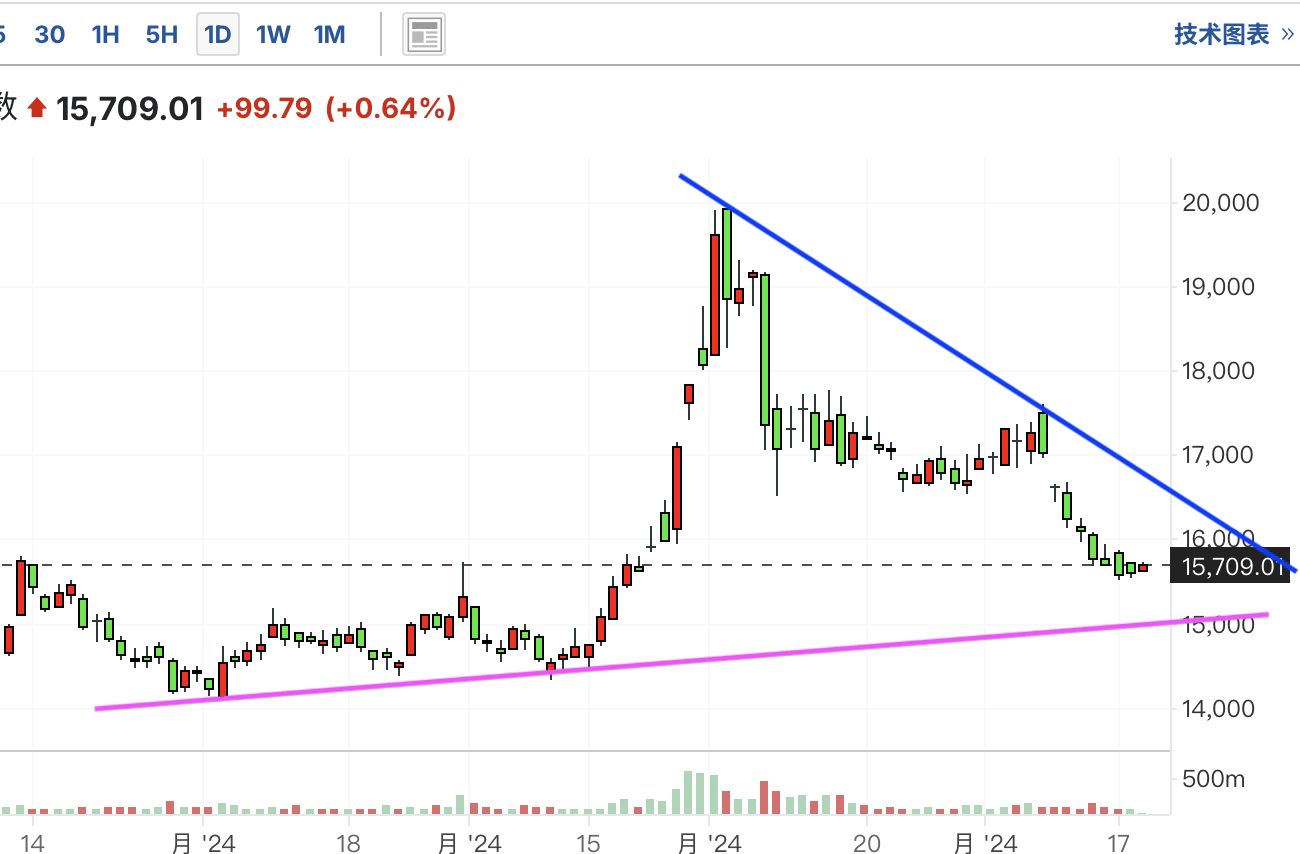Click the date label 20 on the time axis

pyautogui.click(x=866, y=844)
